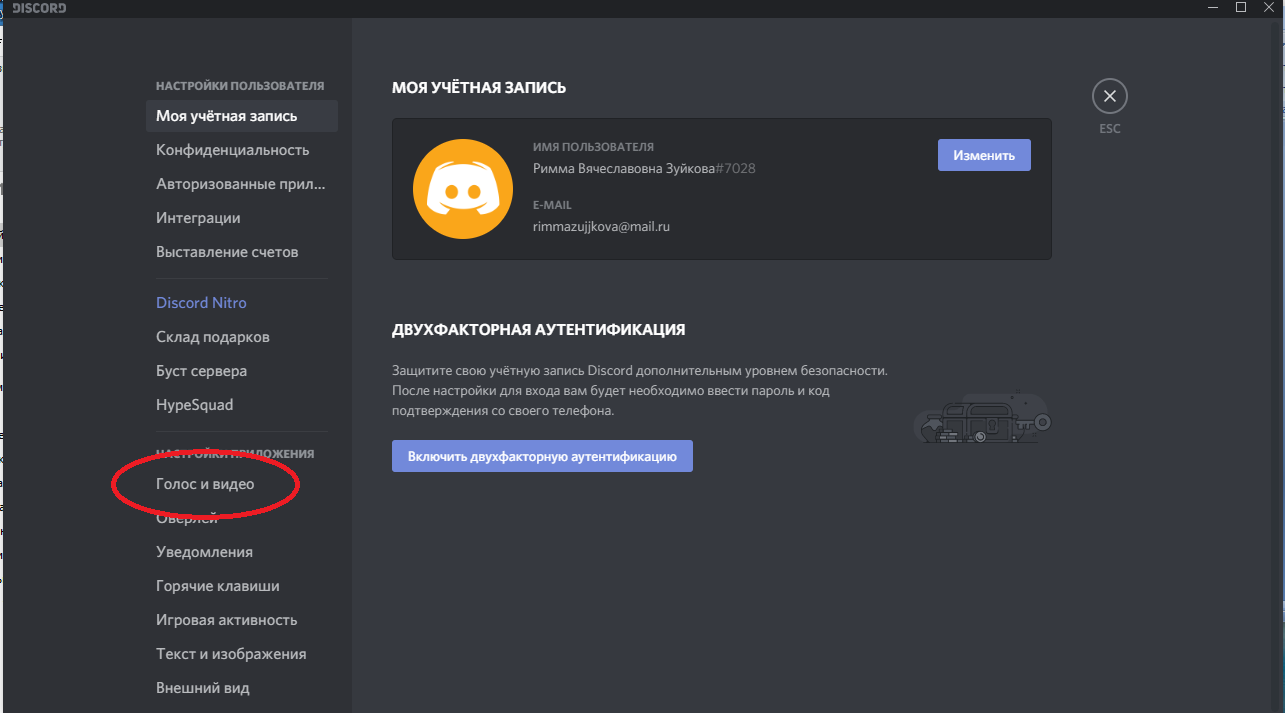This screenshot has height=713, width=1285.
Task: Click the ДВУХФАКТОРНАЯ АУТЕНТИФИКАЦИЯ heading
Action: tap(539, 329)
